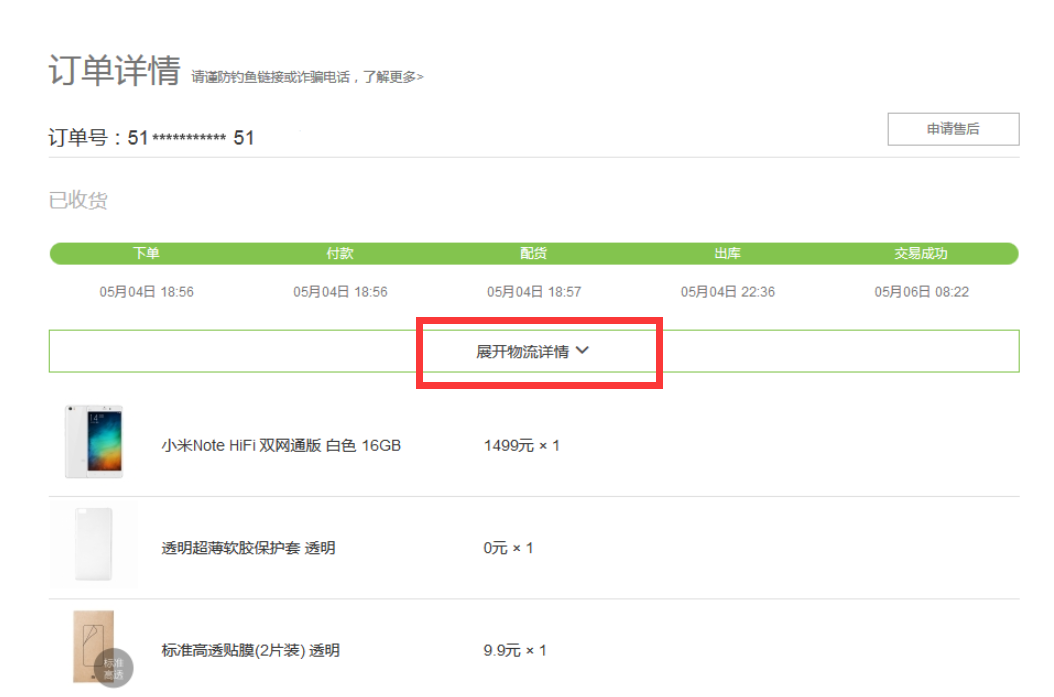This screenshot has width=1054, height=697.
Task: Click the 已收货 order status label
Action: [78, 200]
